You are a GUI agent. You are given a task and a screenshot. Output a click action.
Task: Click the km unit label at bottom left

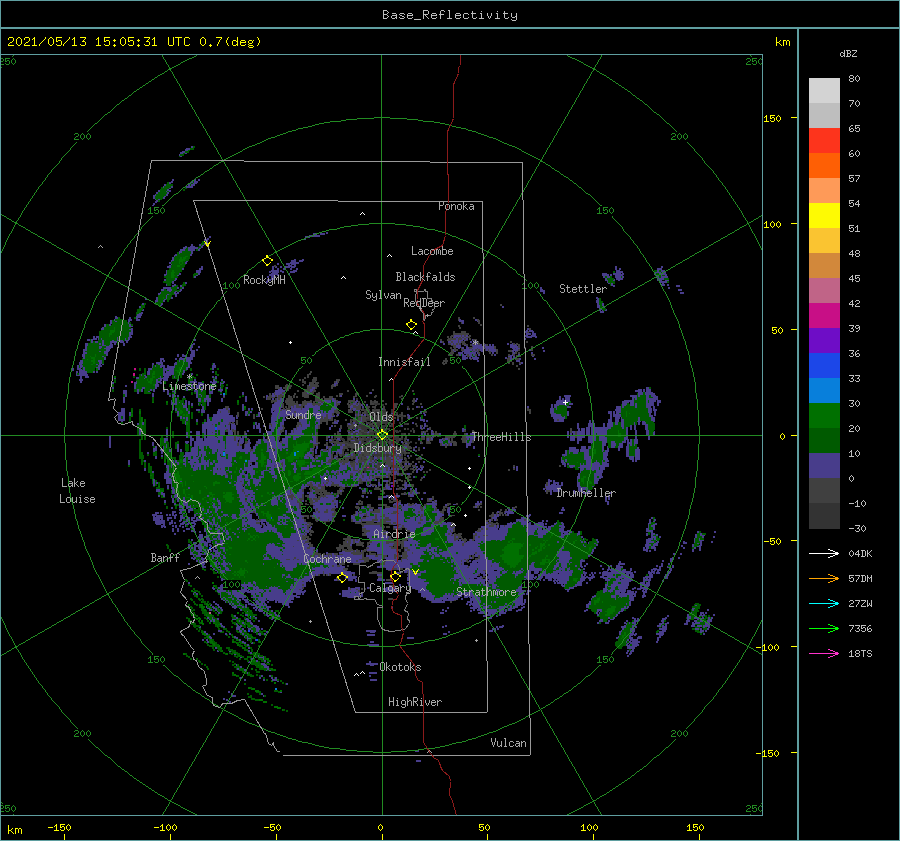click(x=14, y=830)
